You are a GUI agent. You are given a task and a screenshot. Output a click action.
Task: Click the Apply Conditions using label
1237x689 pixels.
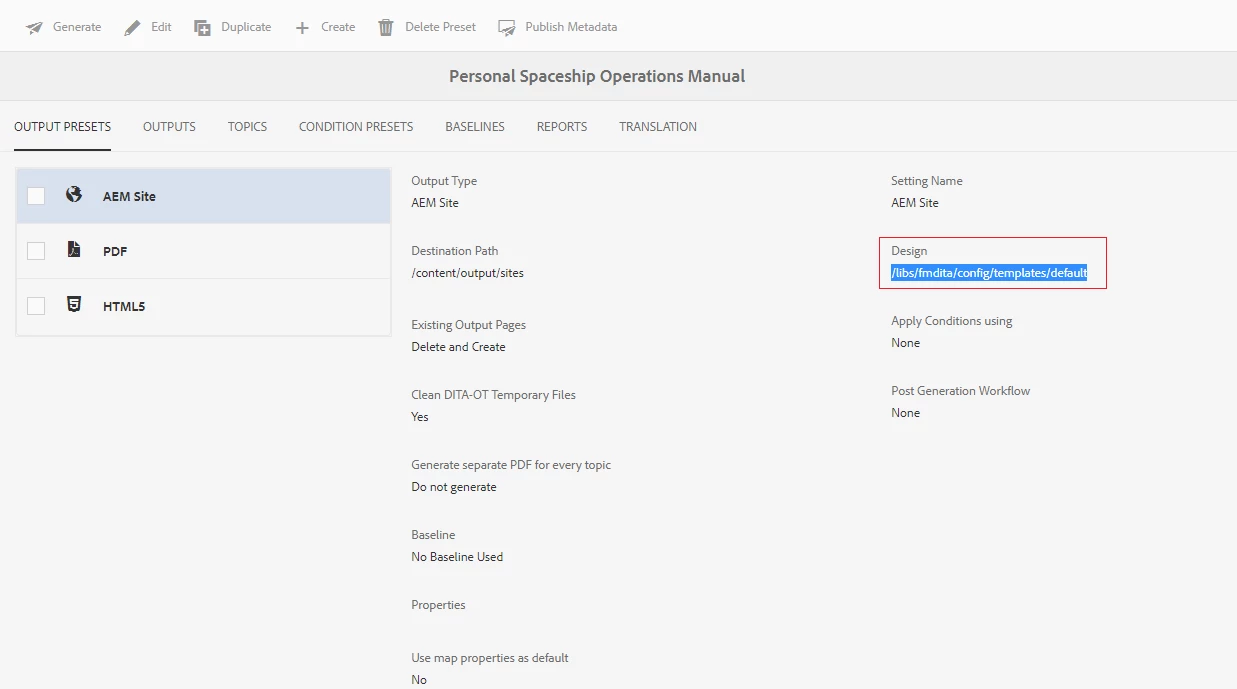pos(952,321)
